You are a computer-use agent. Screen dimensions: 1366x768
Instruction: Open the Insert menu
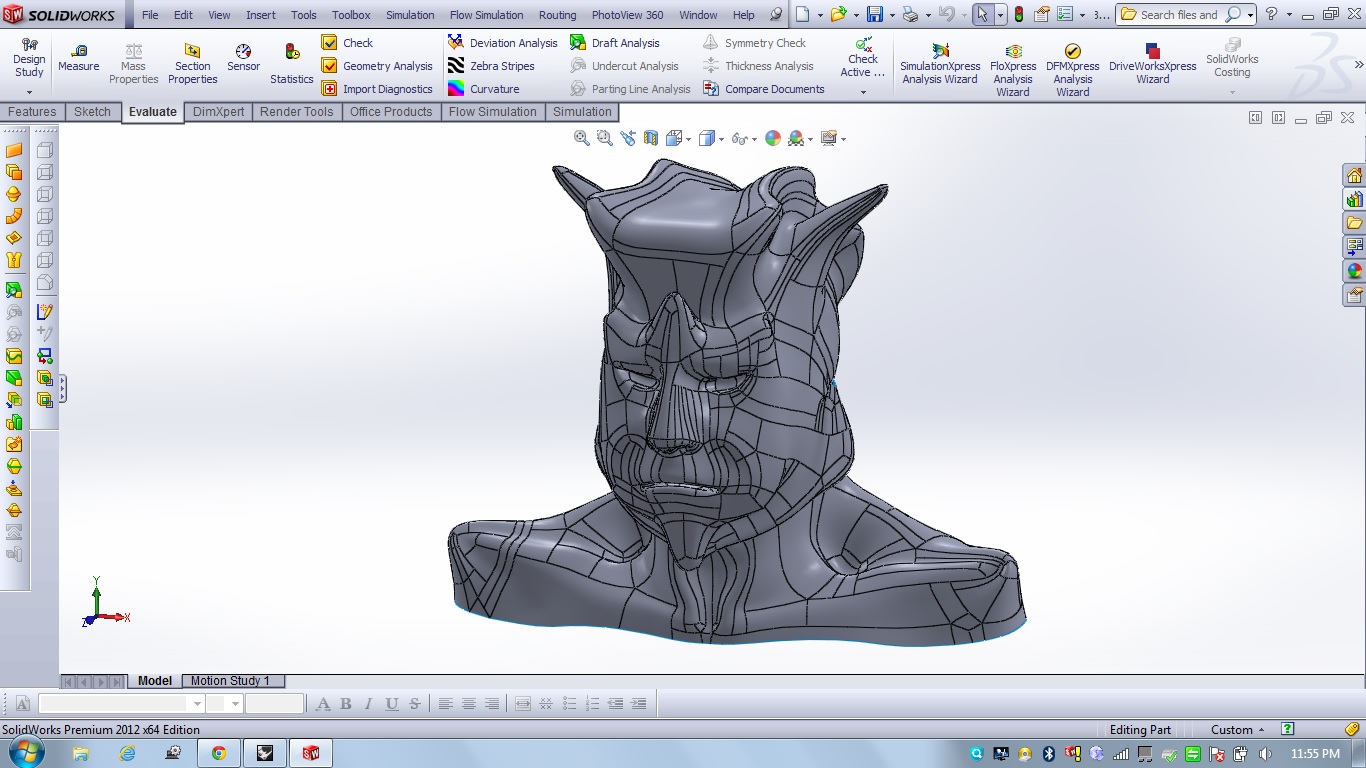[x=261, y=15]
